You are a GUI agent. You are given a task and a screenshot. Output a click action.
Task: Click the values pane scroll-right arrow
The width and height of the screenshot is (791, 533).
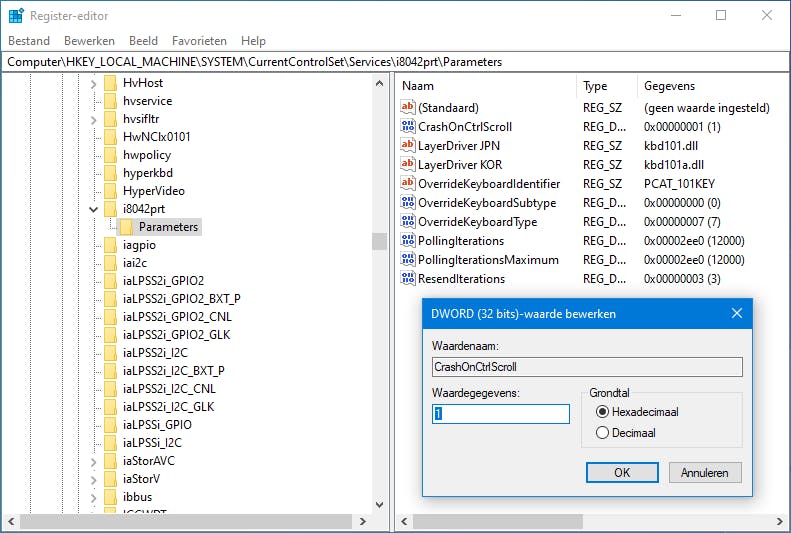(x=780, y=521)
